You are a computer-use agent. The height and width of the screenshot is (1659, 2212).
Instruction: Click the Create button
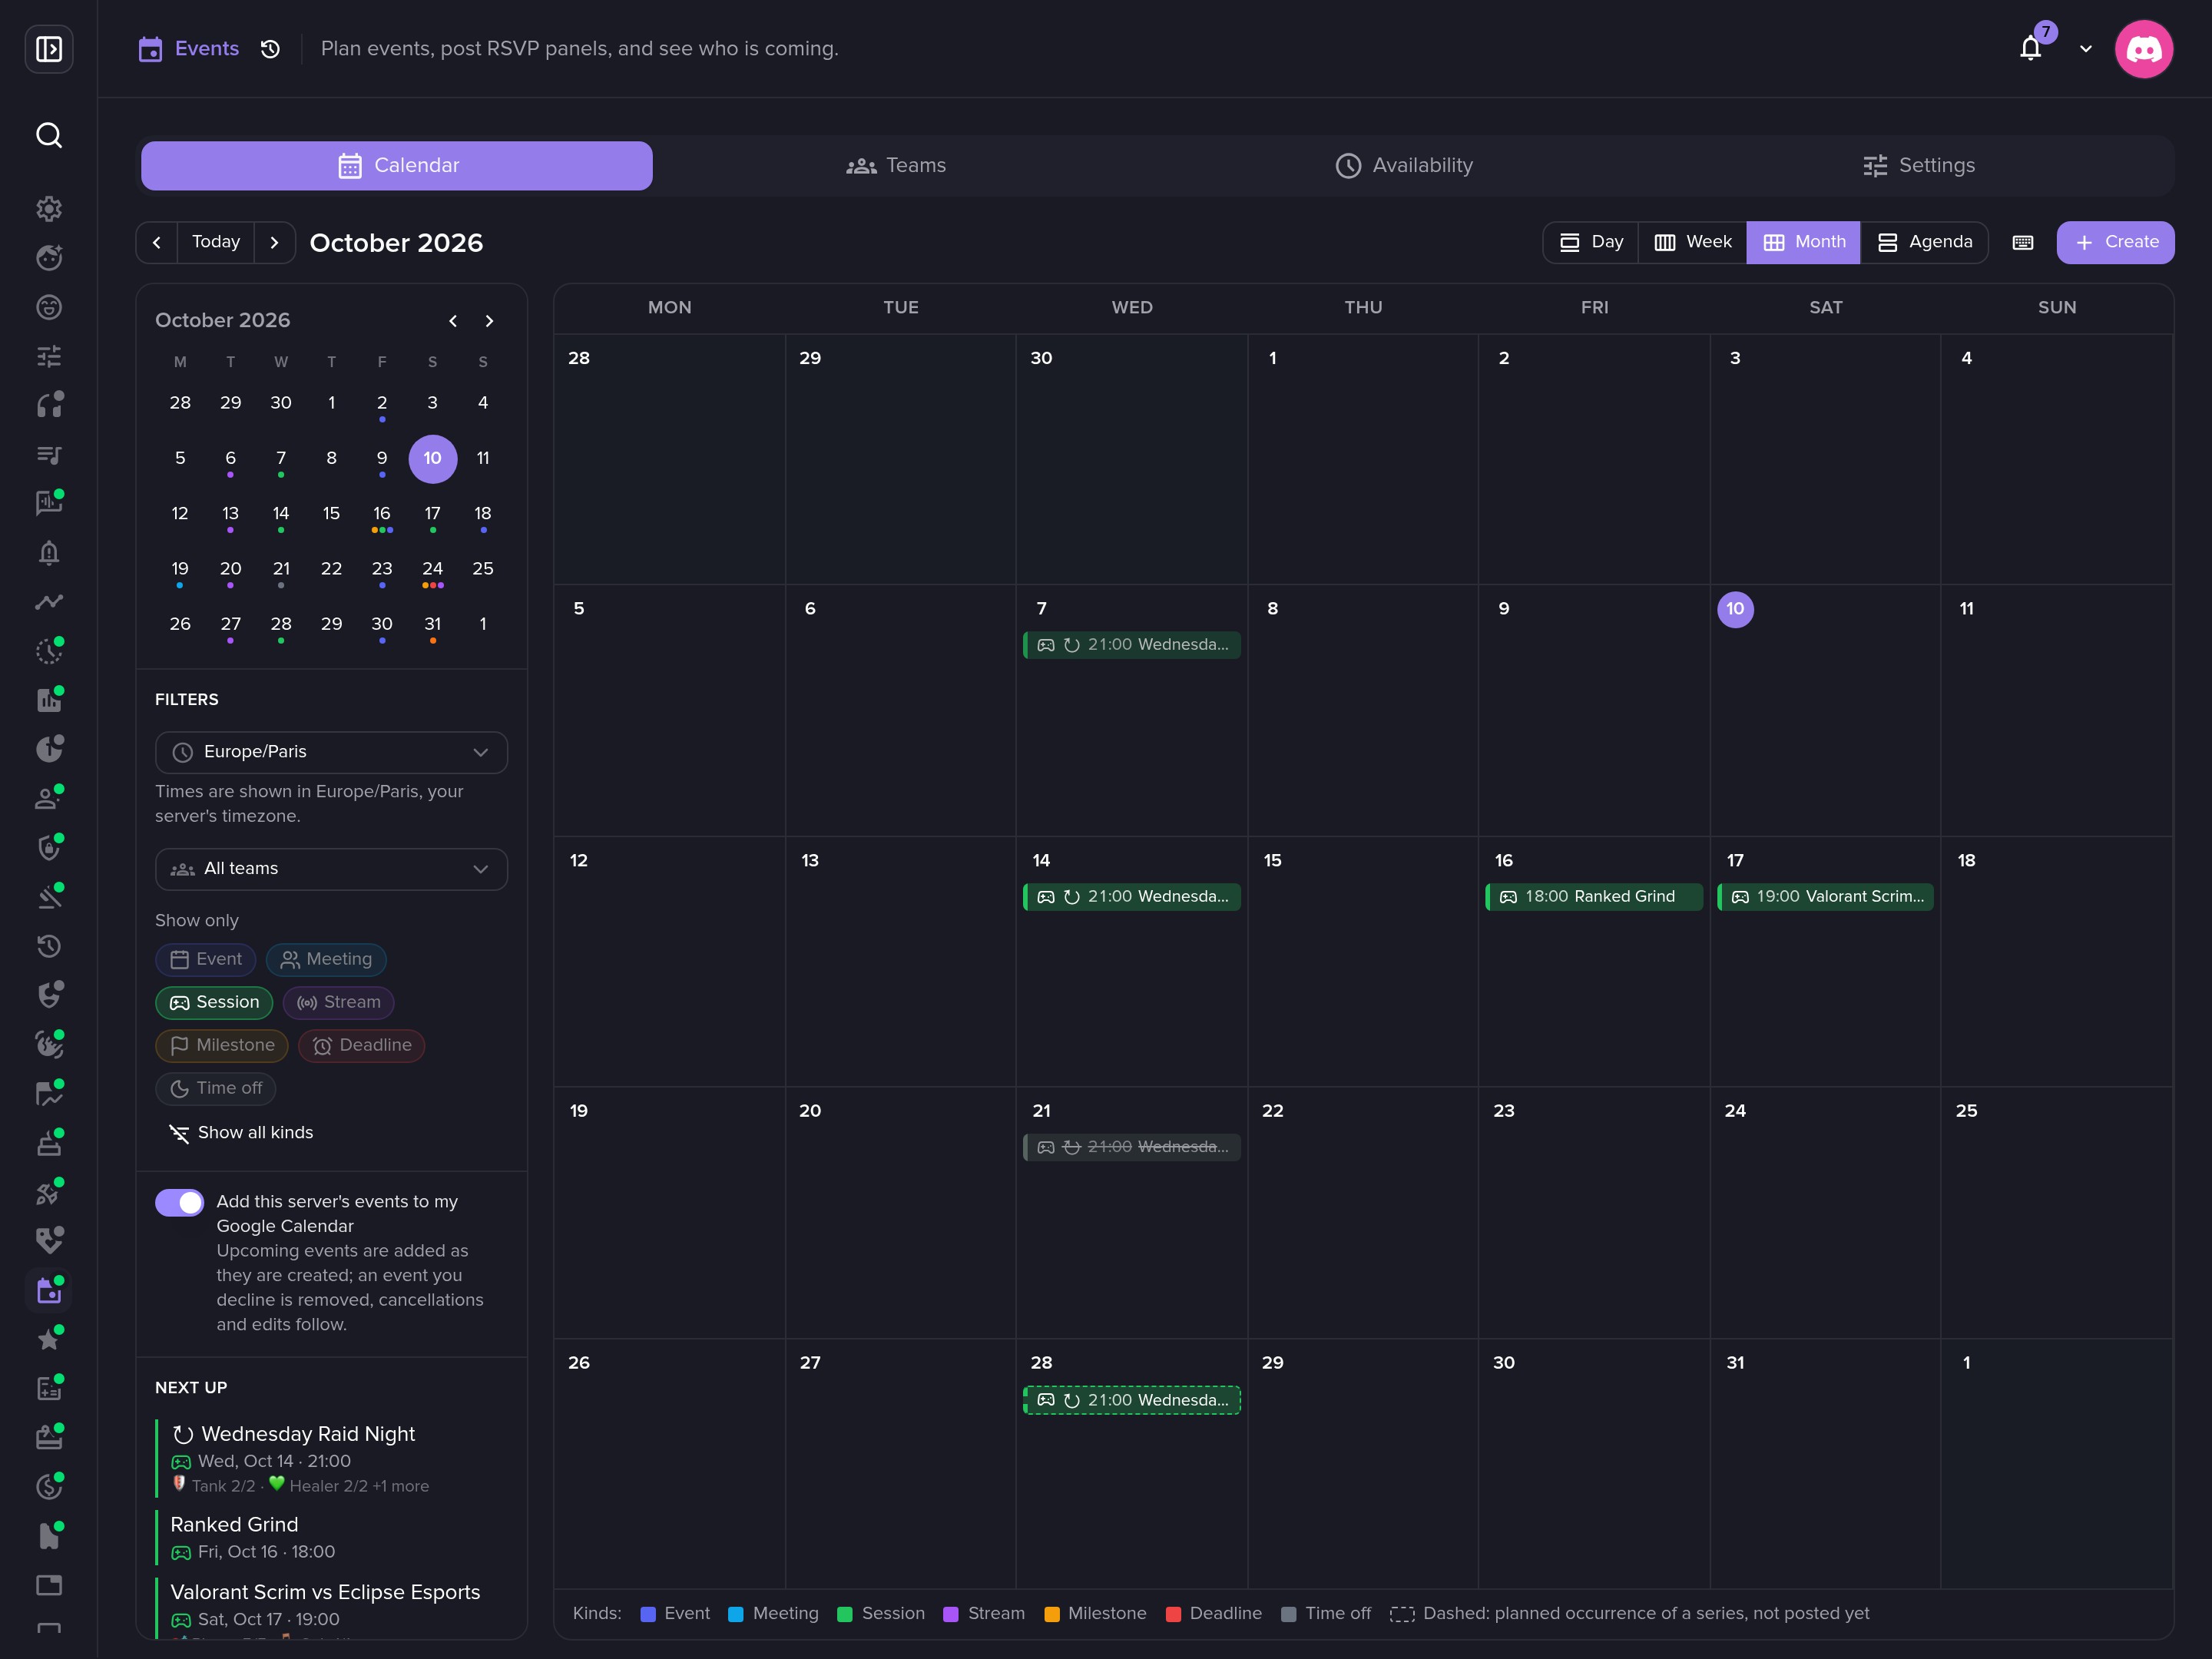click(x=2116, y=243)
